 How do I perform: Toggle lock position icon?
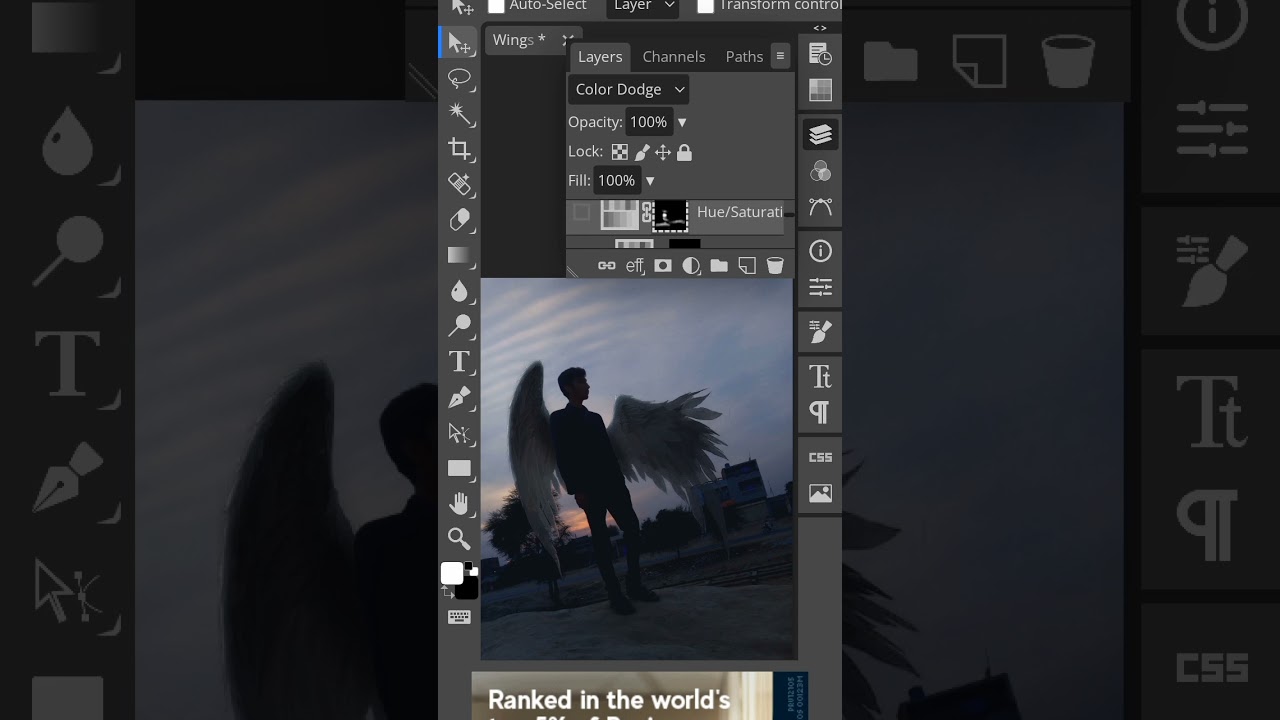point(663,152)
